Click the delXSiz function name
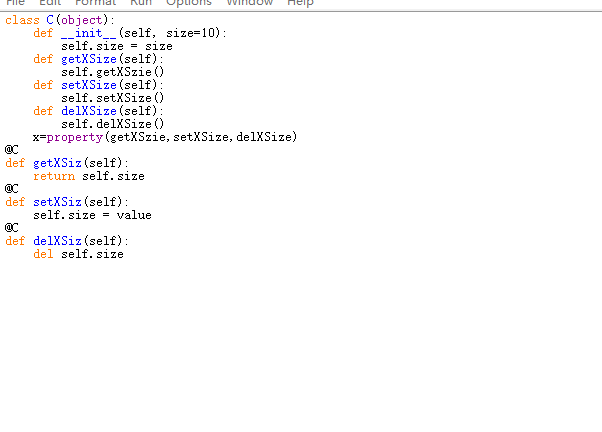The height and width of the screenshot is (432, 602). [x=57, y=241]
